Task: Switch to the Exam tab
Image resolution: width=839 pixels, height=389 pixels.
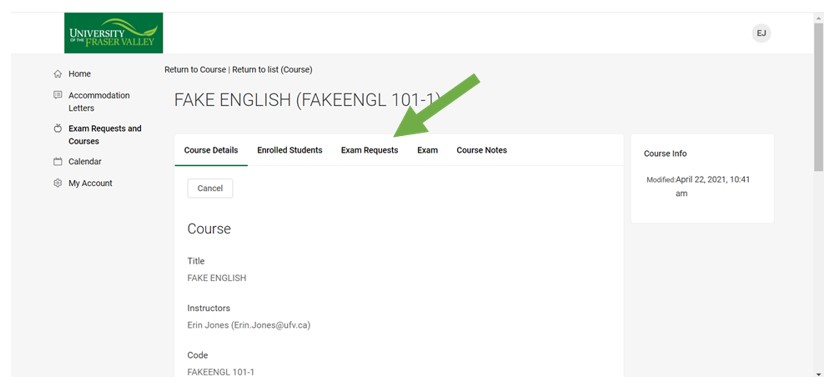Action: coord(428,150)
